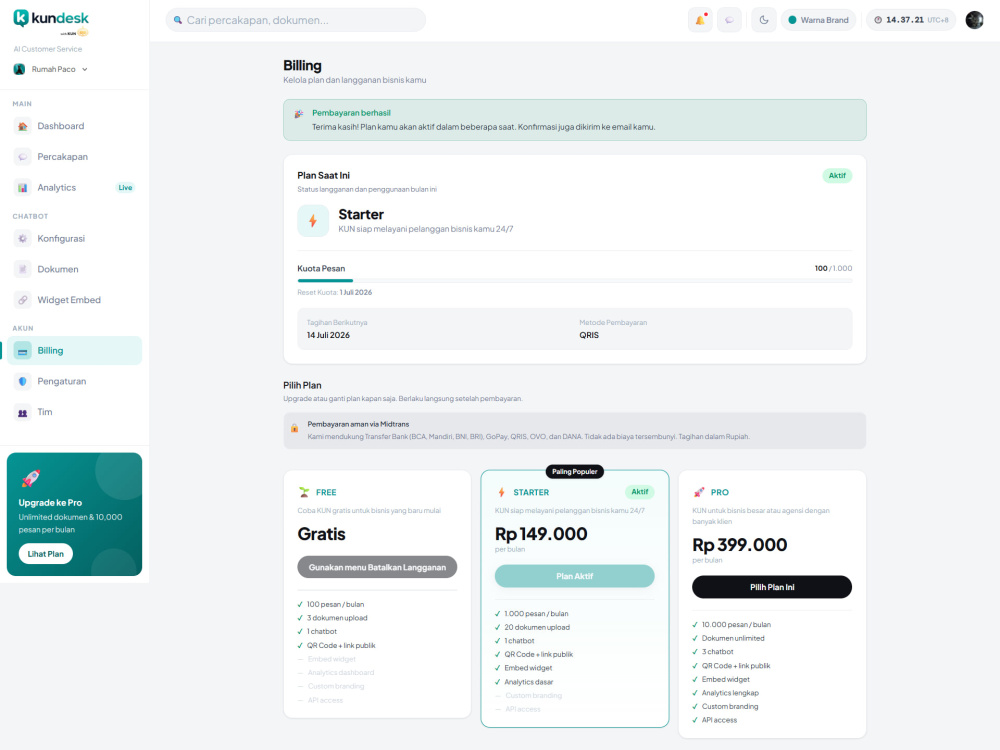Image resolution: width=1000 pixels, height=750 pixels.
Task: Click the Aktif badge on STARTER card
Action: [x=639, y=492]
